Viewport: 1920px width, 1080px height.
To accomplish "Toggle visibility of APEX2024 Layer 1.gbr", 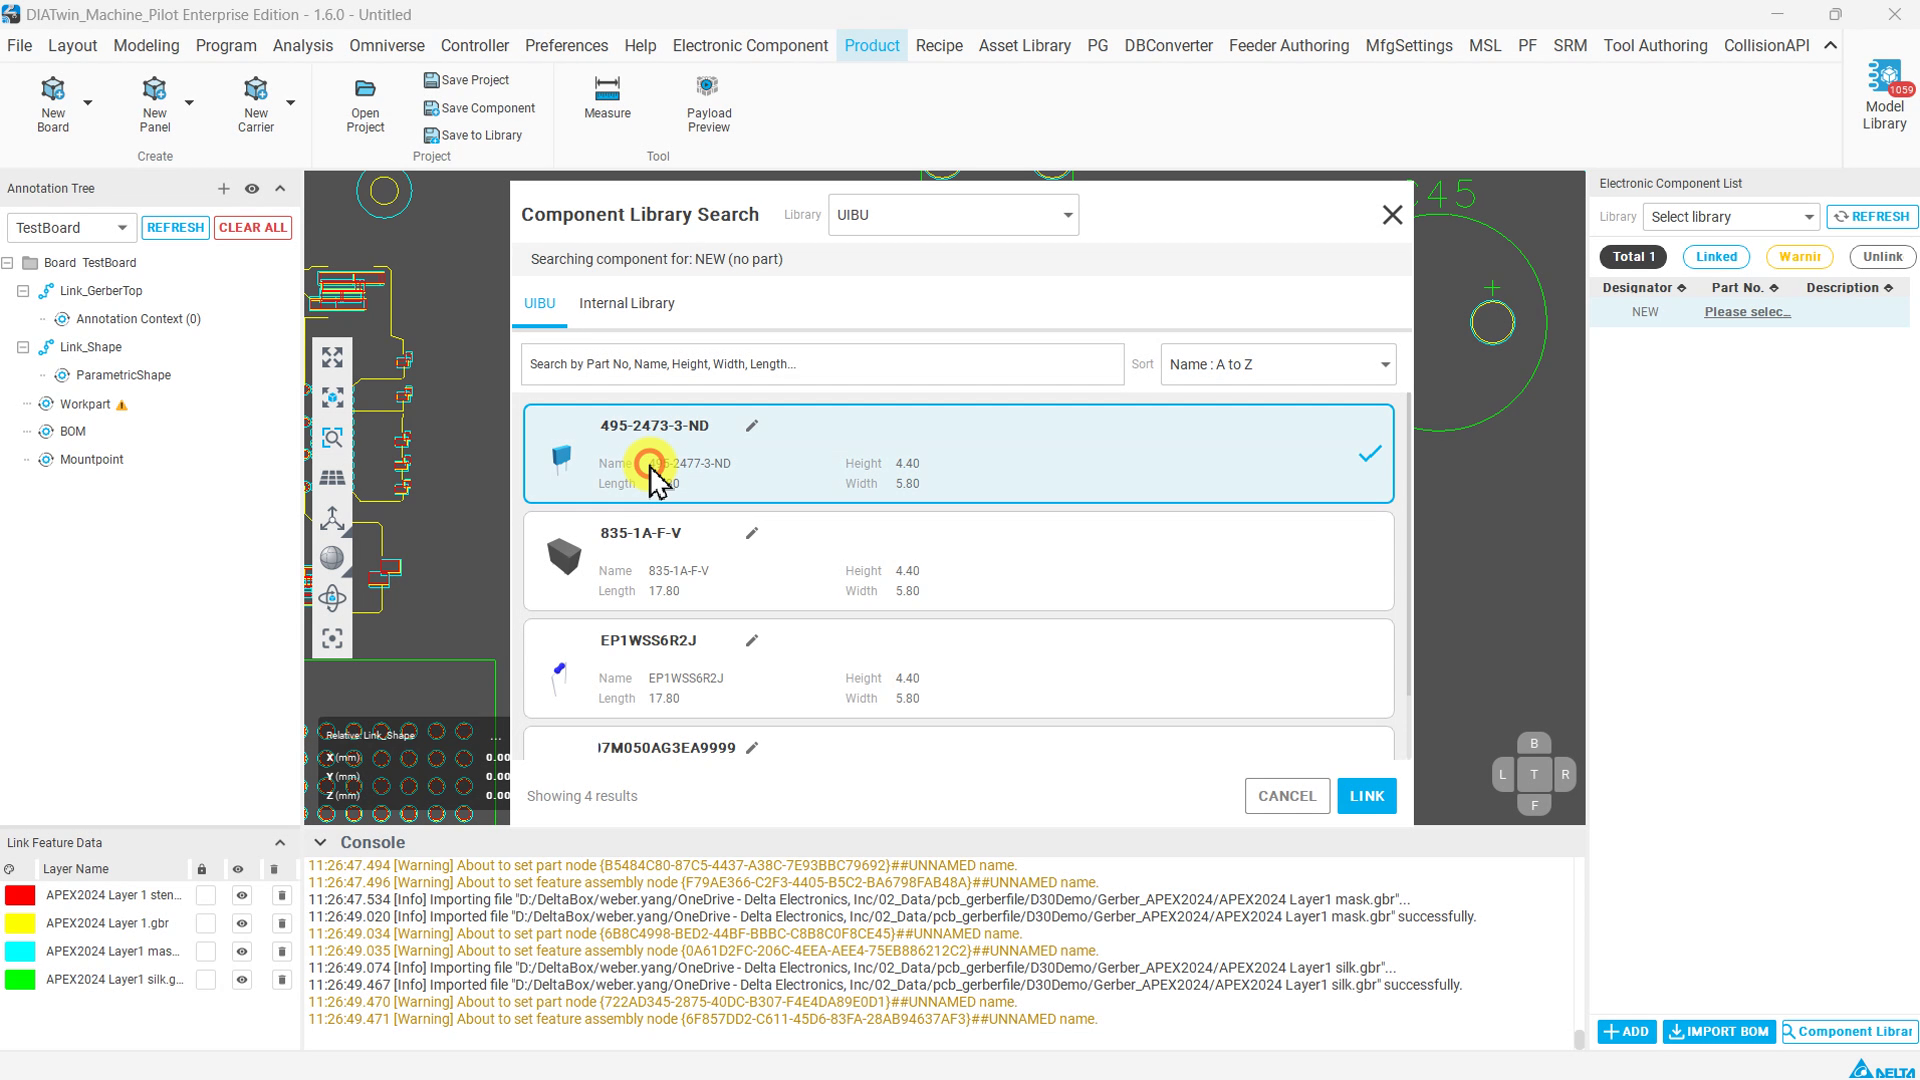I will 241,923.
